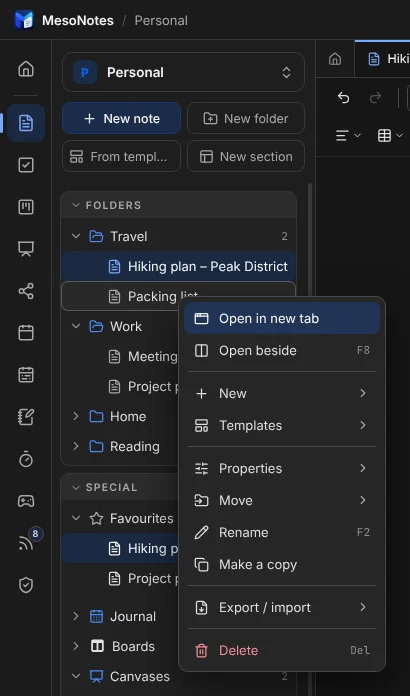Viewport: 410px width, 696px height.
Task: Expand the Journal group
Action: [76, 617]
